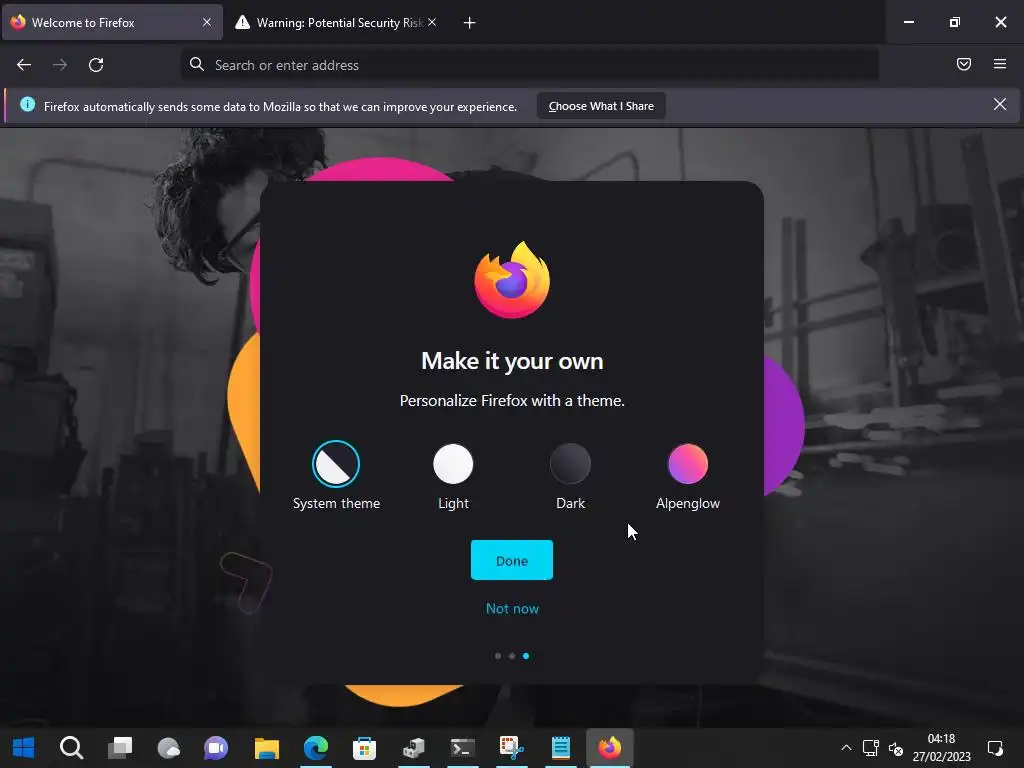The image size is (1024, 768).
Task: Click the second onboarding step dot
Action: 512,656
